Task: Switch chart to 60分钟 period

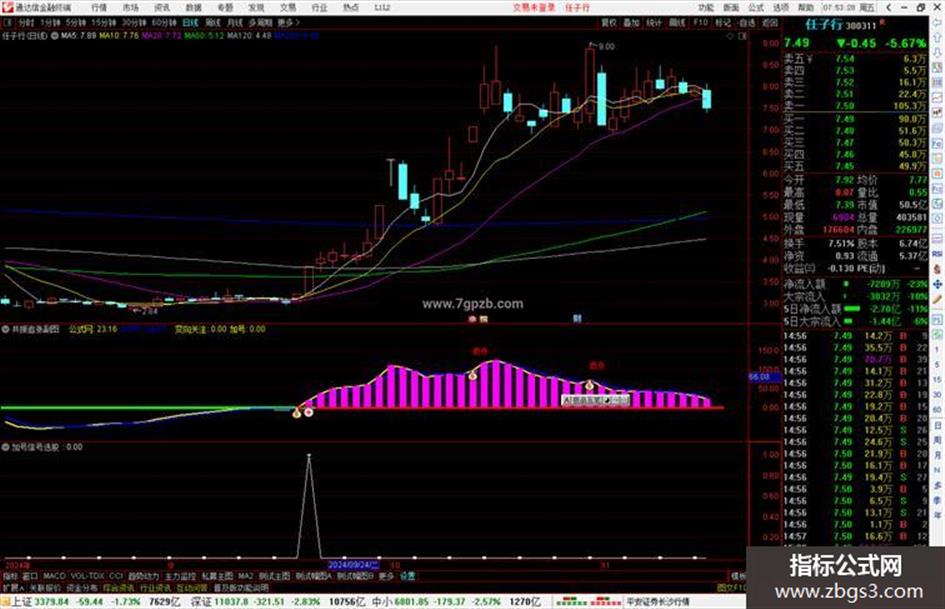Action: point(164,22)
